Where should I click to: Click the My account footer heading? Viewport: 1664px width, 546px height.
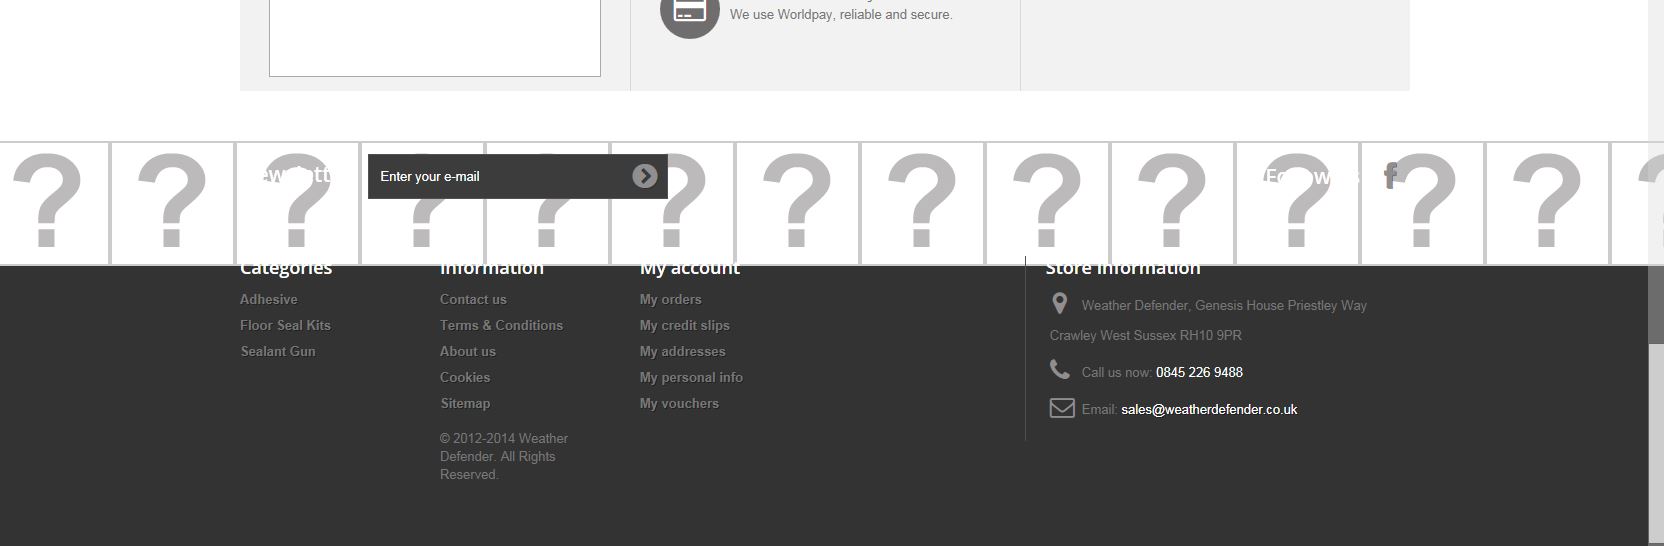pyautogui.click(x=690, y=270)
